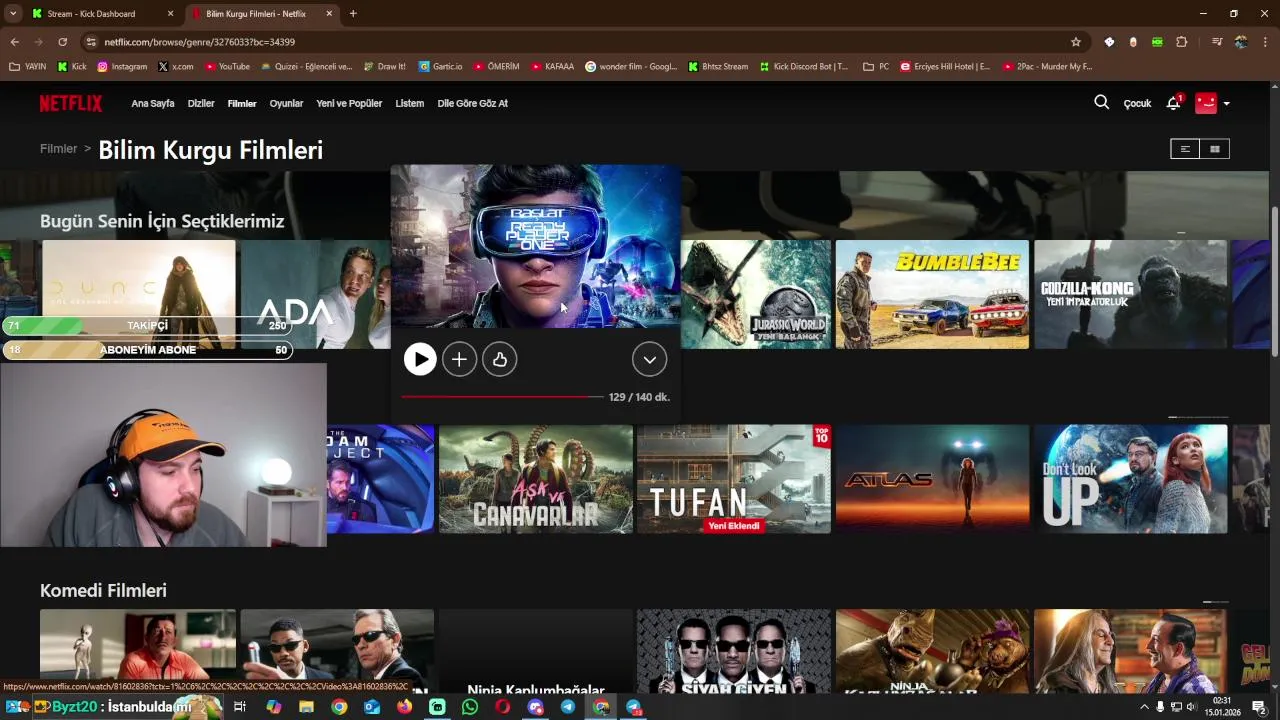Open the tab search dropdown arrow

coord(13,14)
